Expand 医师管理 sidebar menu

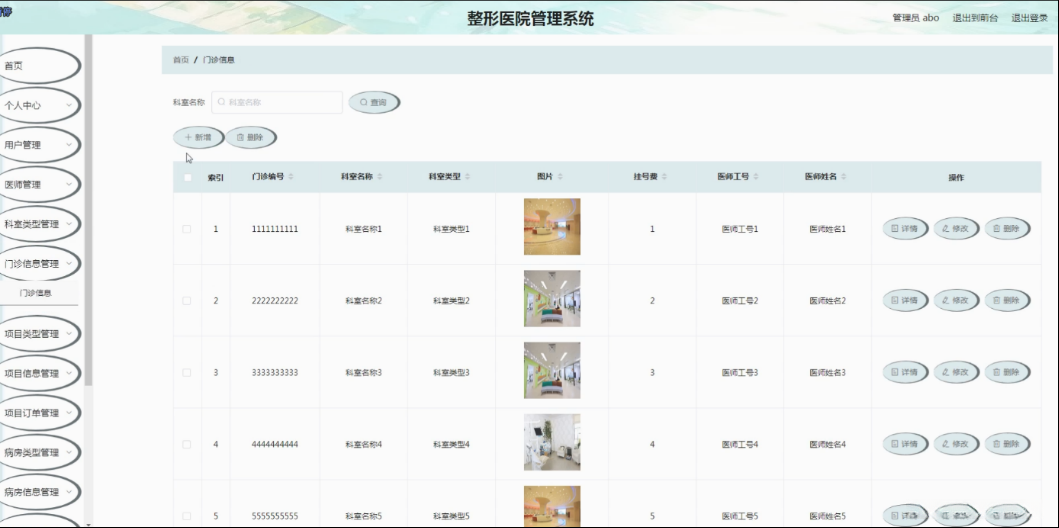(39, 184)
